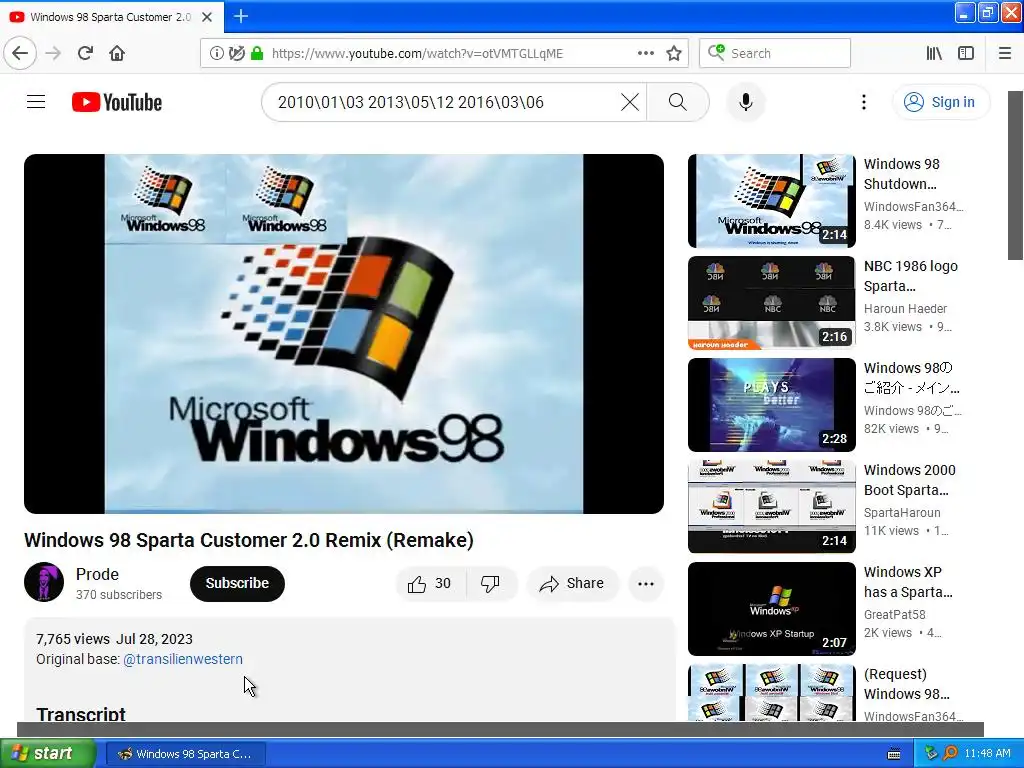1024x768 pixels.
Task: Open Windows 2000 Boot Sparta video title
Action: (910, 480)
